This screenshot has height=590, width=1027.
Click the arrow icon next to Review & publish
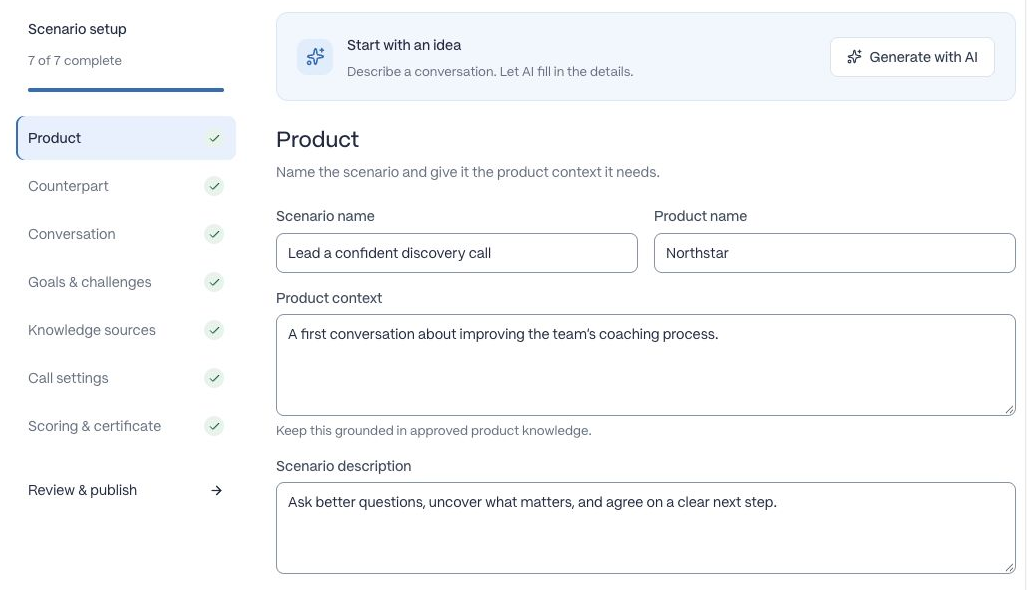(x=216, y=490)
